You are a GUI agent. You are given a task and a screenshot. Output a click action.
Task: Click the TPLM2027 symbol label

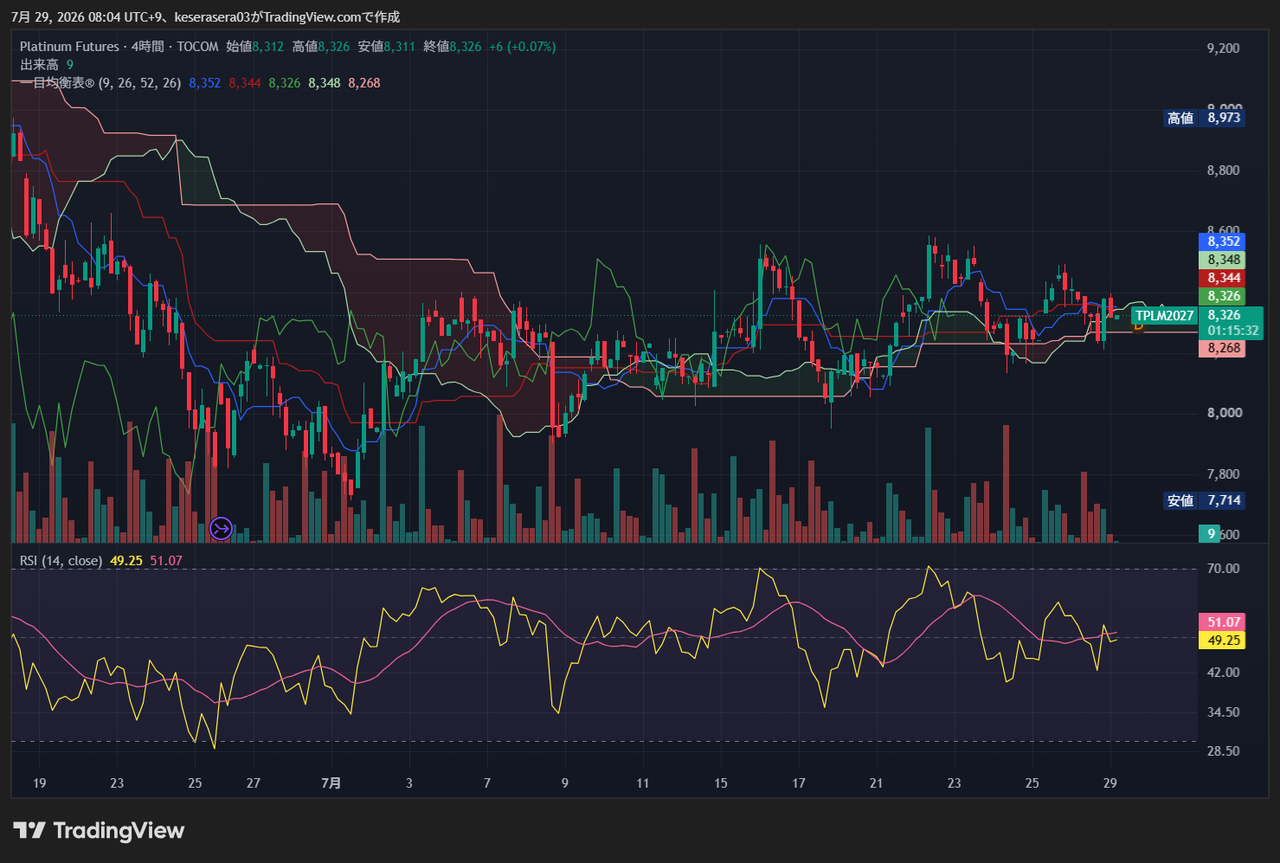[x=1164, y=315]
